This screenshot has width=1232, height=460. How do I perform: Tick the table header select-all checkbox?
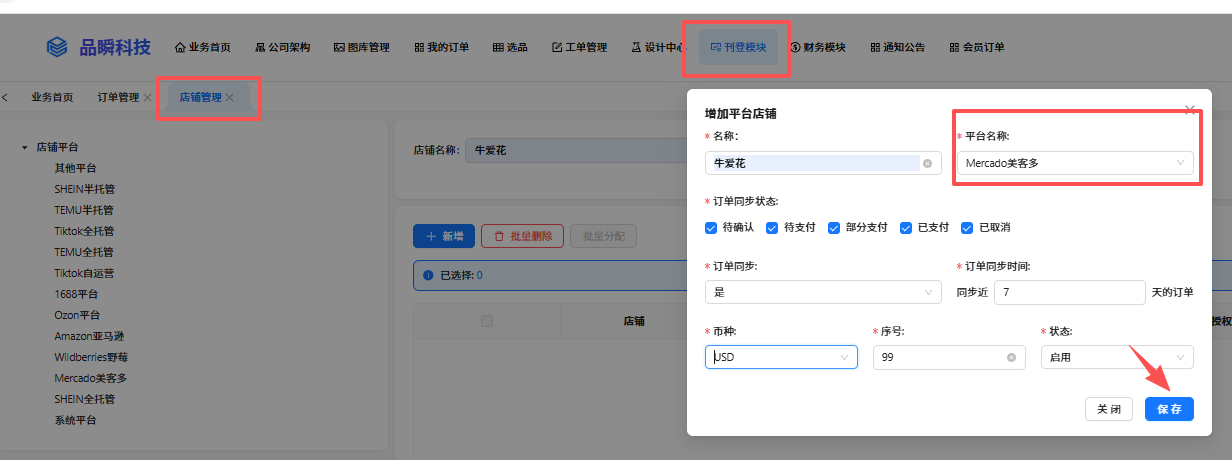click(487, 321)
